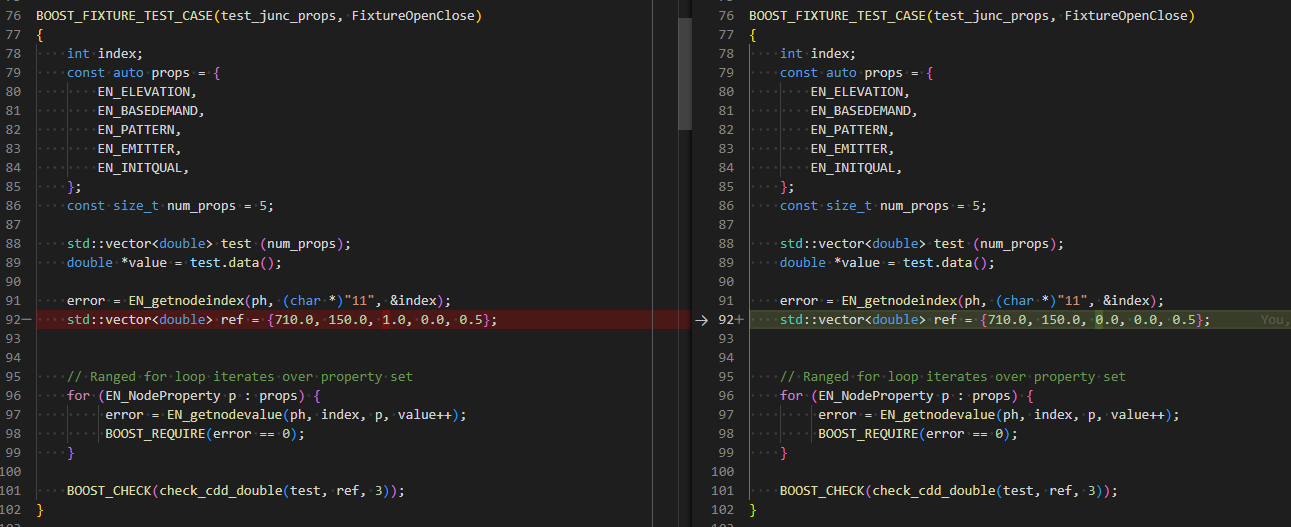Click 'test_junc_props' in the modified pane
The width and height of the screenshot is (1291, 527).
(x=993, y=16)
